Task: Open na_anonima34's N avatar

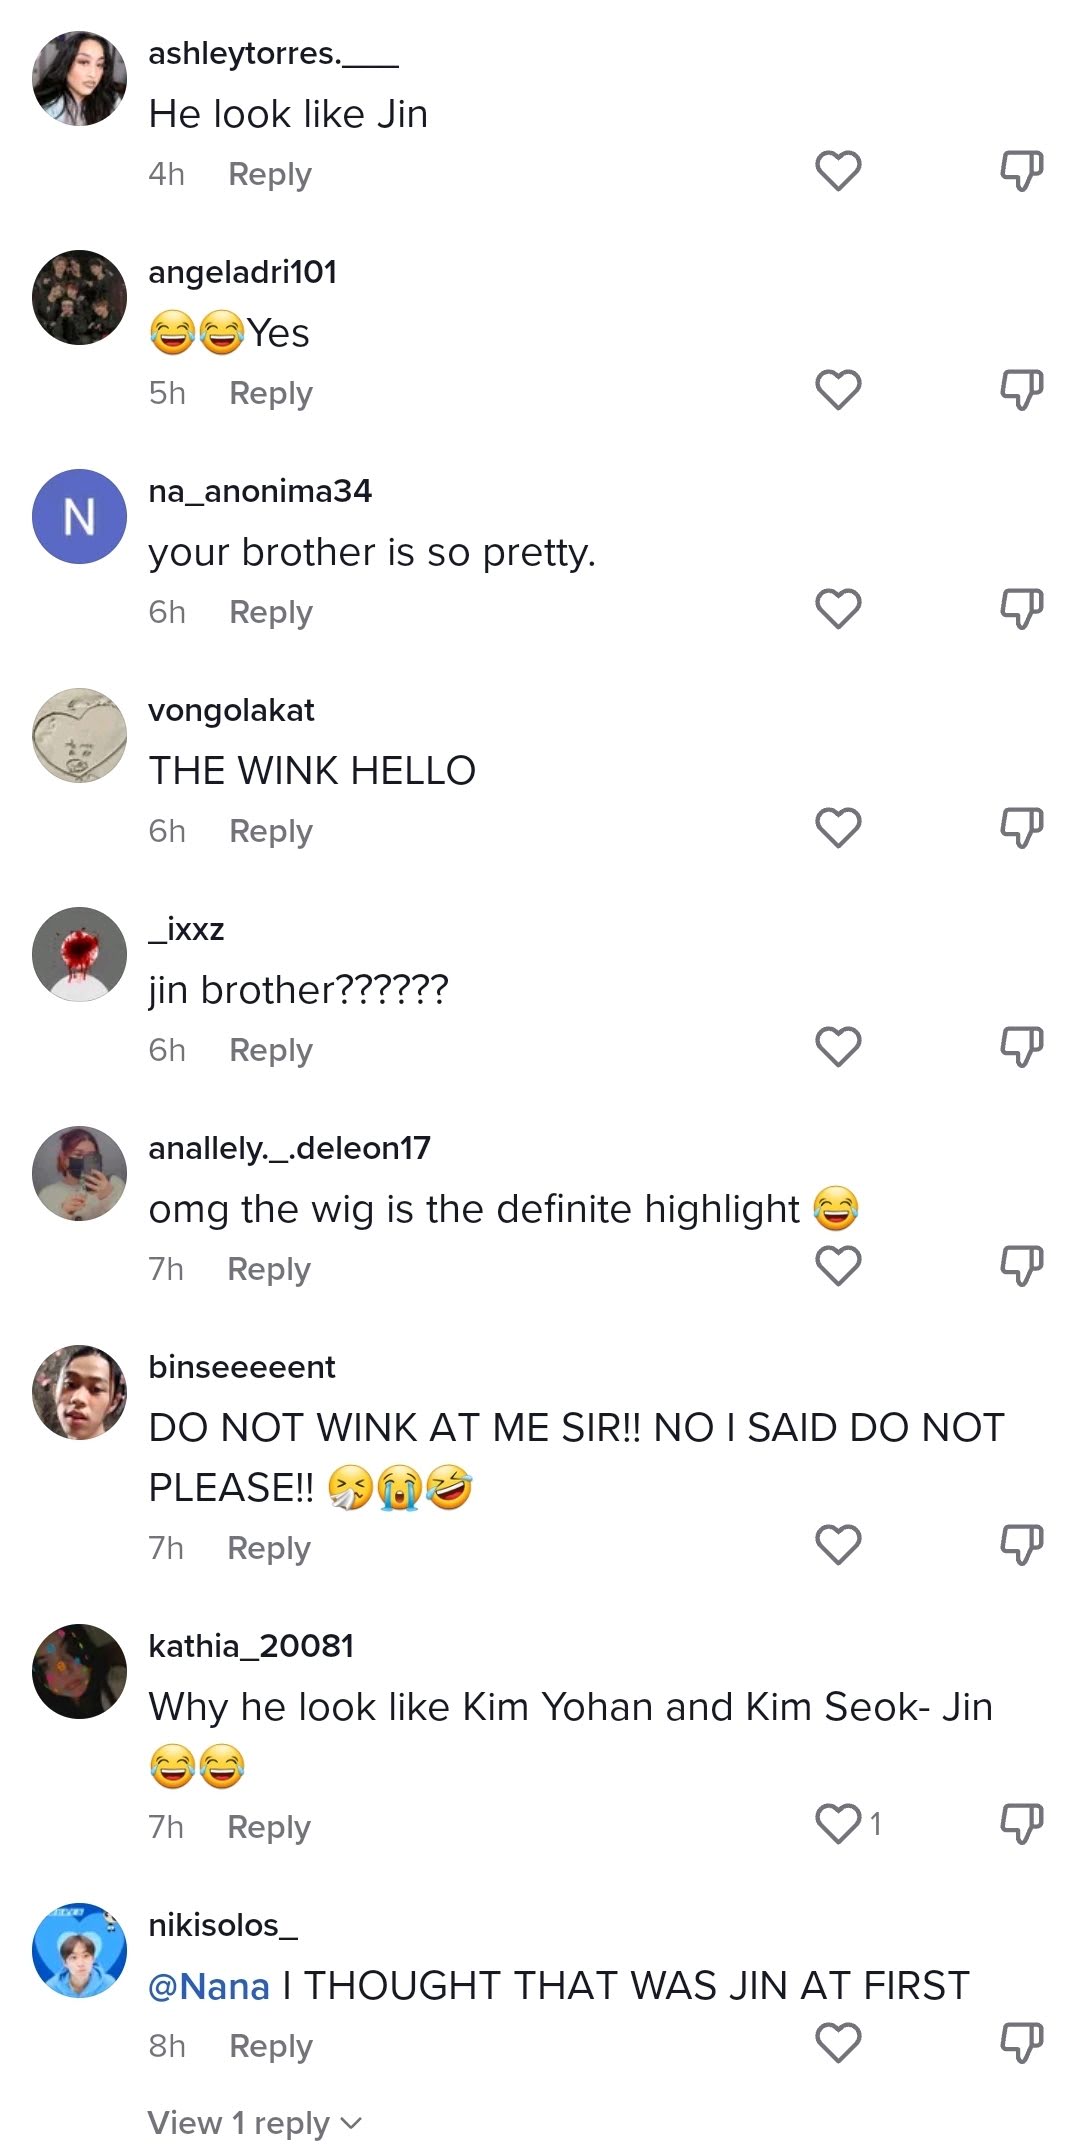Action: (80, 516)
